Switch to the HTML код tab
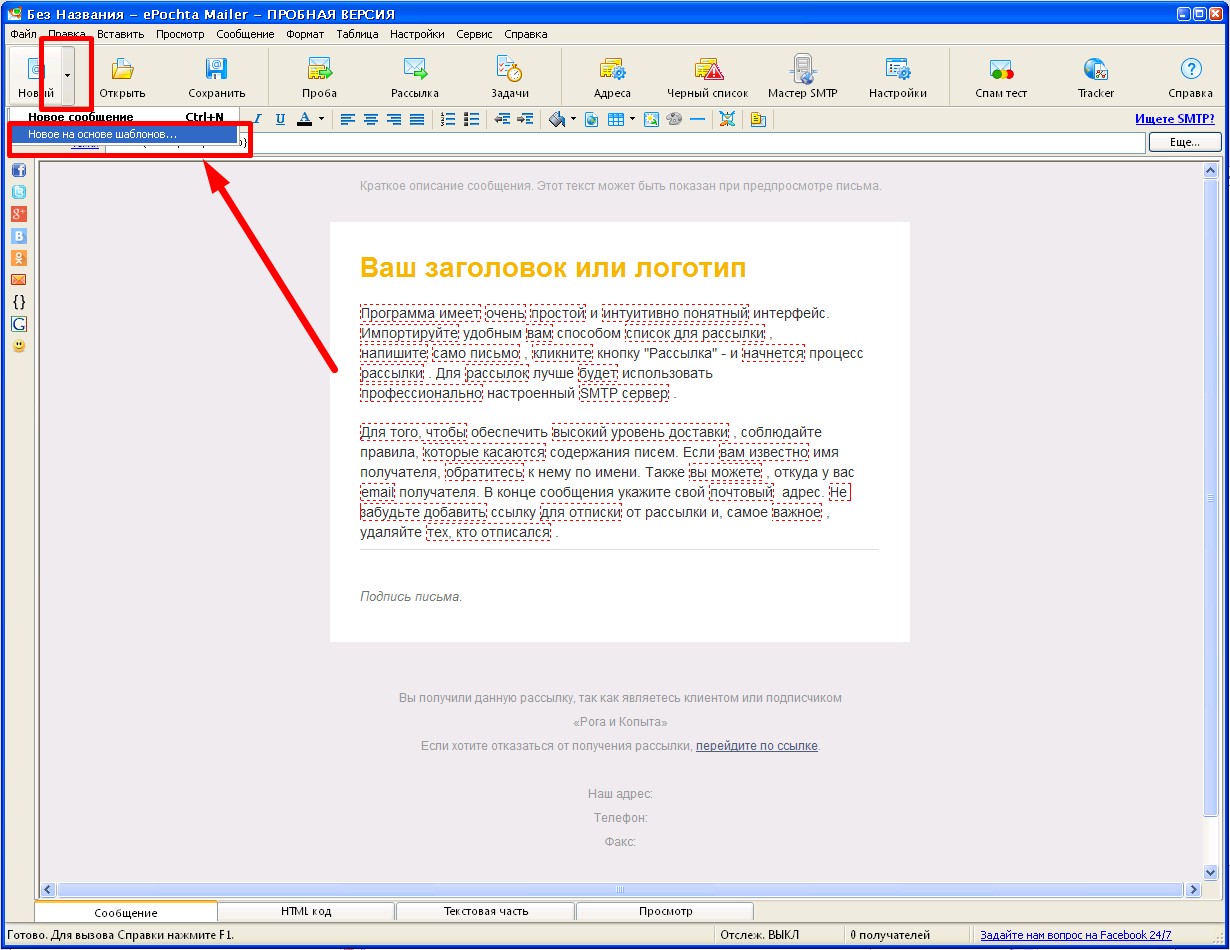 (306, 911)
